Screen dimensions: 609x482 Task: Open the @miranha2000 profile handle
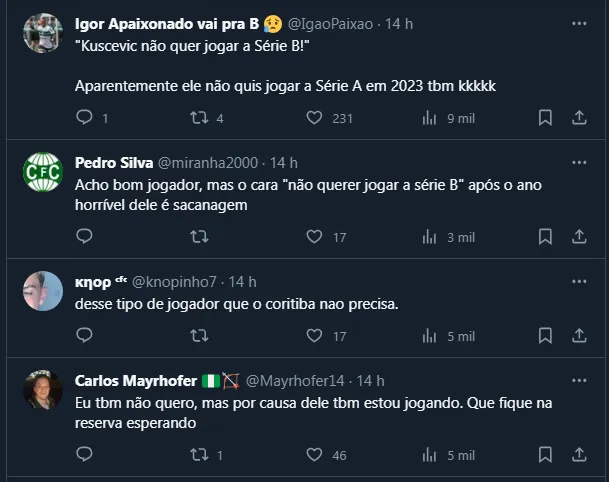(x=209, y=162)
